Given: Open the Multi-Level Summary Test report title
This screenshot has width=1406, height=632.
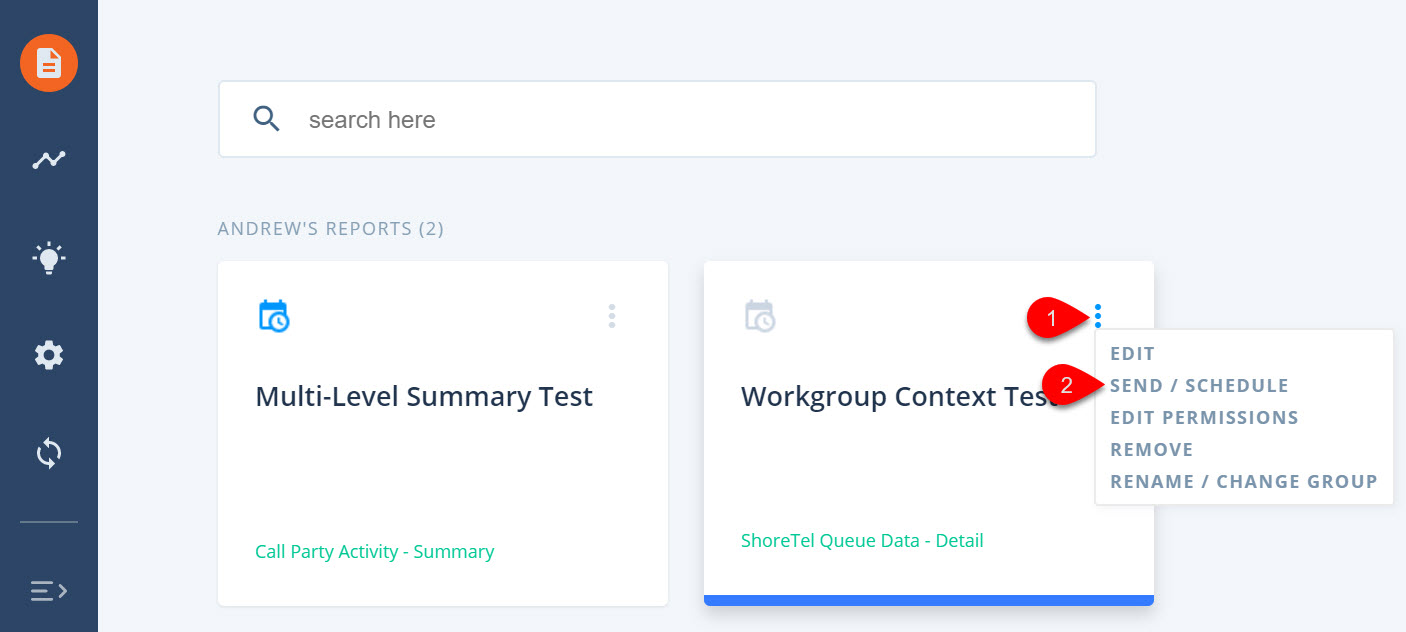Looking at the screenshot, I should point(424,397).
